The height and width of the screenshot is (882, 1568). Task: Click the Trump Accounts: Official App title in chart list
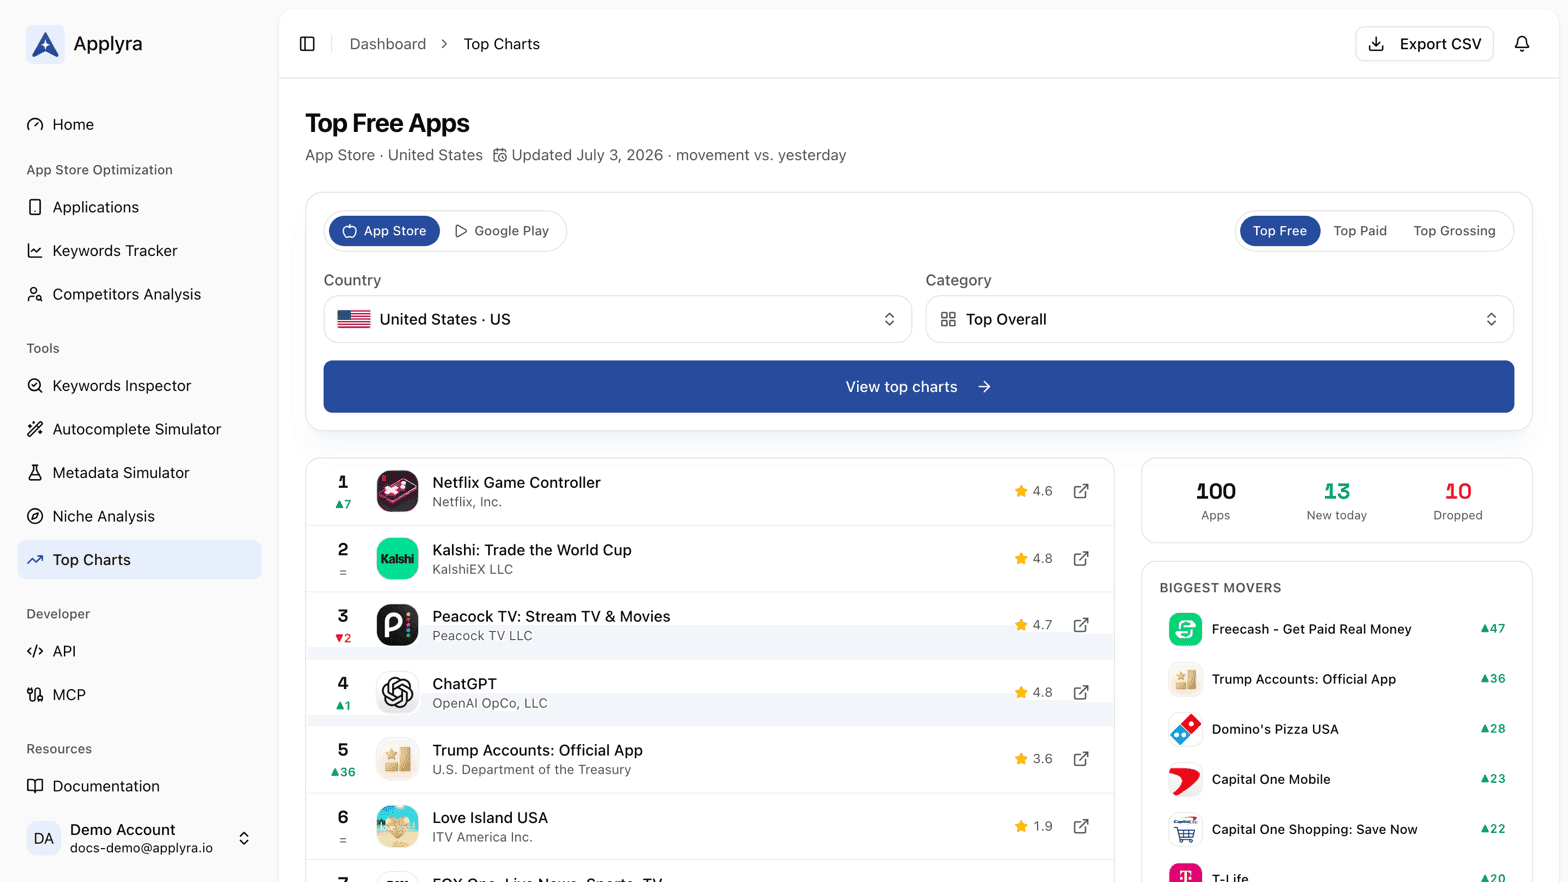pos(537,750)
